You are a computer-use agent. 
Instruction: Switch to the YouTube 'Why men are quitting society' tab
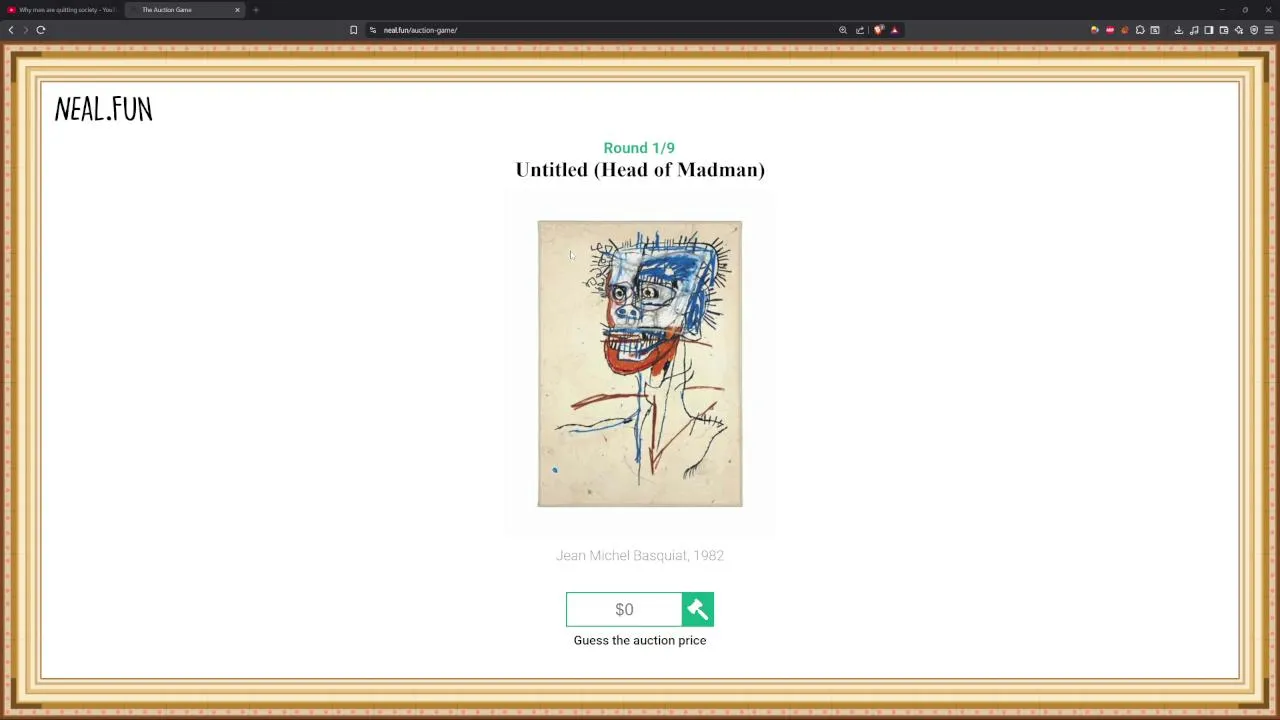coord(62,10)
